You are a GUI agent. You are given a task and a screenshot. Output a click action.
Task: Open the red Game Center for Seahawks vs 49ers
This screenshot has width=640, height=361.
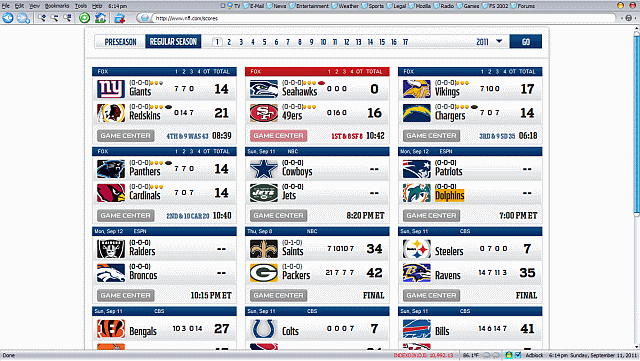(x=278, y=136)
